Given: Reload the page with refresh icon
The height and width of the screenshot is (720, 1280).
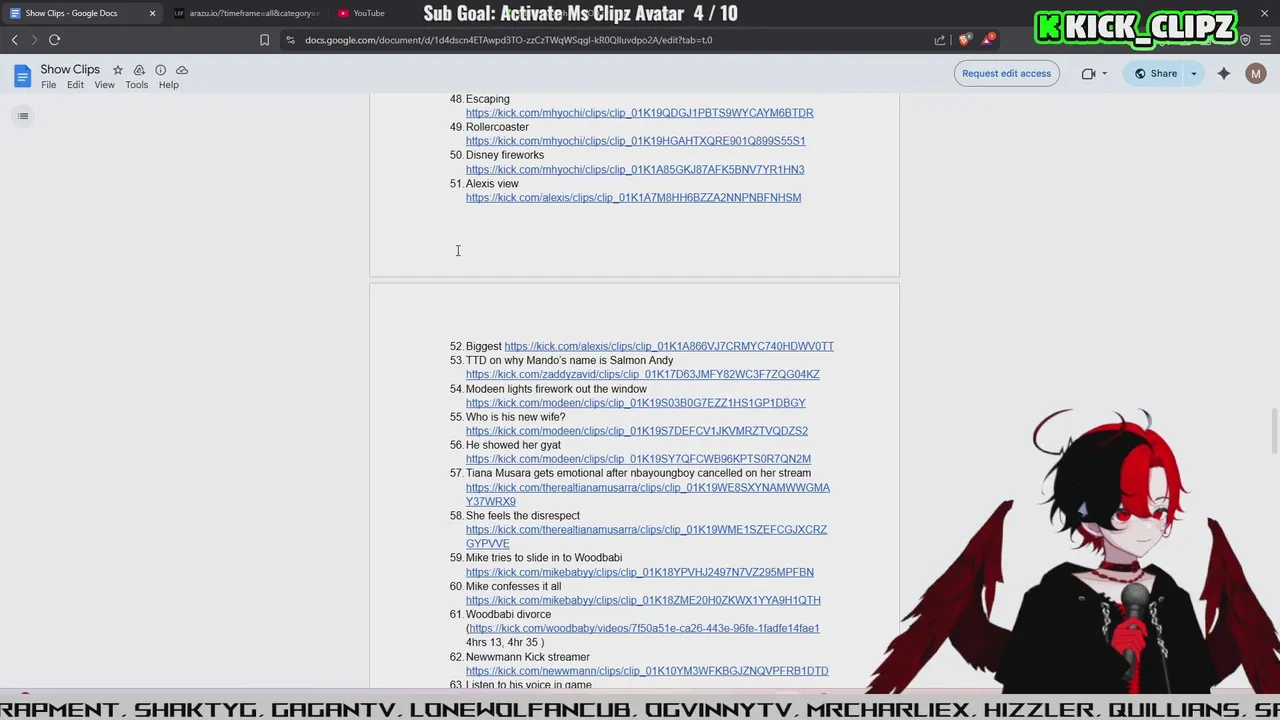Looking at the screenshot, I should pos(54,40).
